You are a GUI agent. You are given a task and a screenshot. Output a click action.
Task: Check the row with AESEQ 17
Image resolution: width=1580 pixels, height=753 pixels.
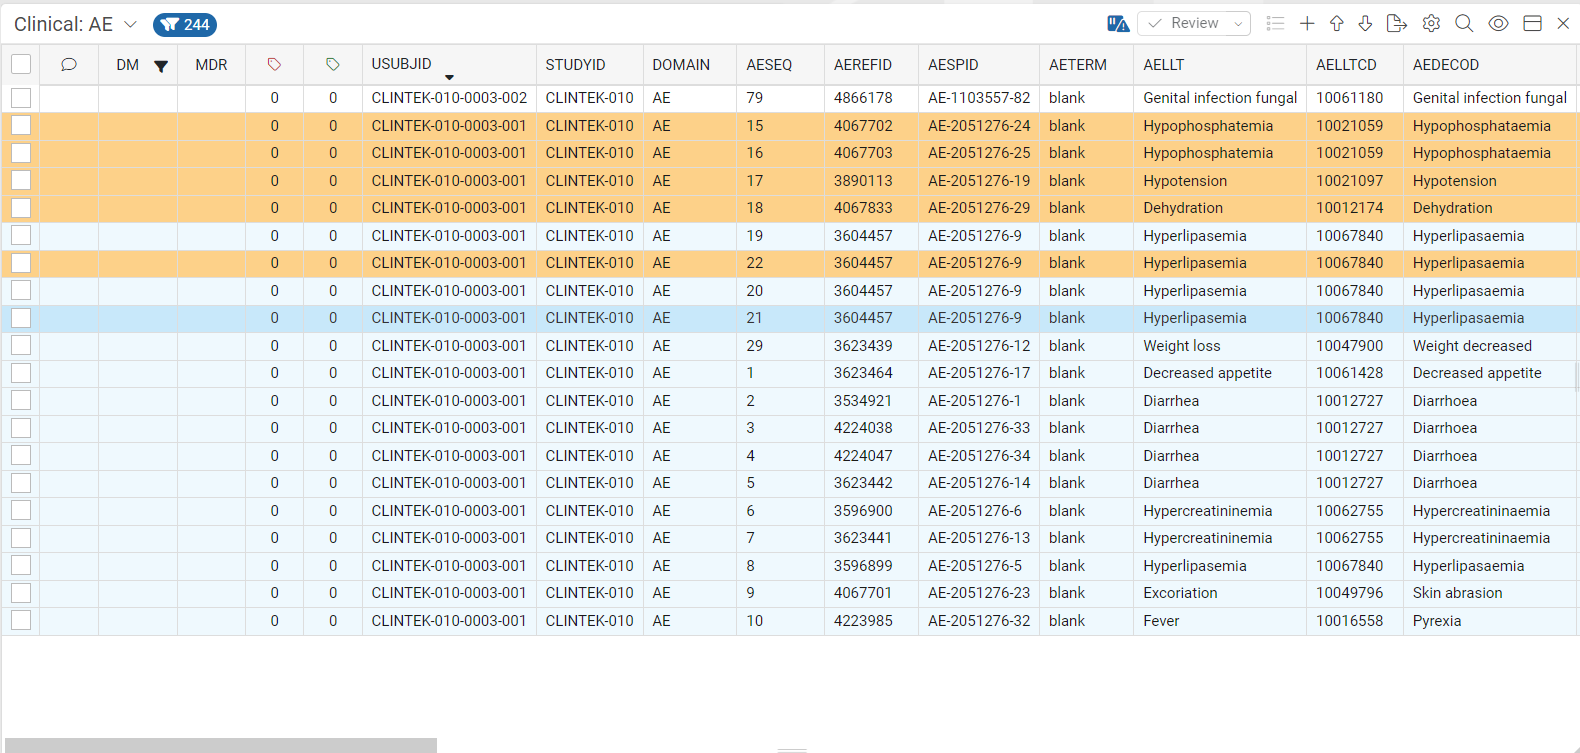coord(21,181)
